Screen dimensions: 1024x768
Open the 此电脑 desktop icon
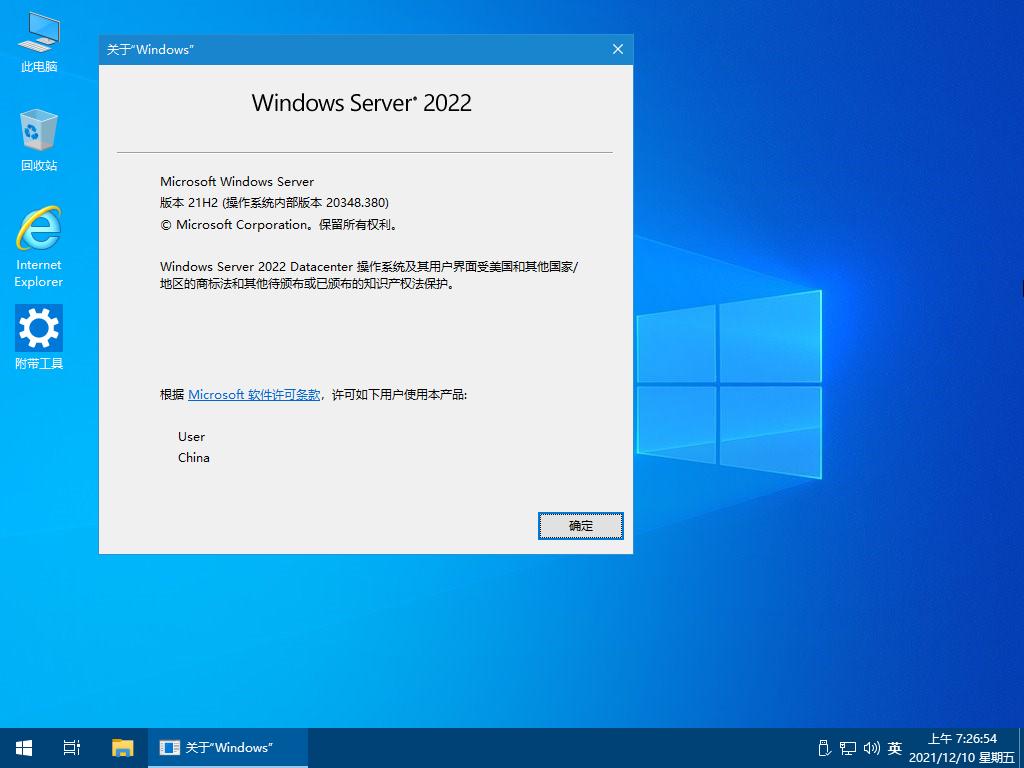(39, 43)
